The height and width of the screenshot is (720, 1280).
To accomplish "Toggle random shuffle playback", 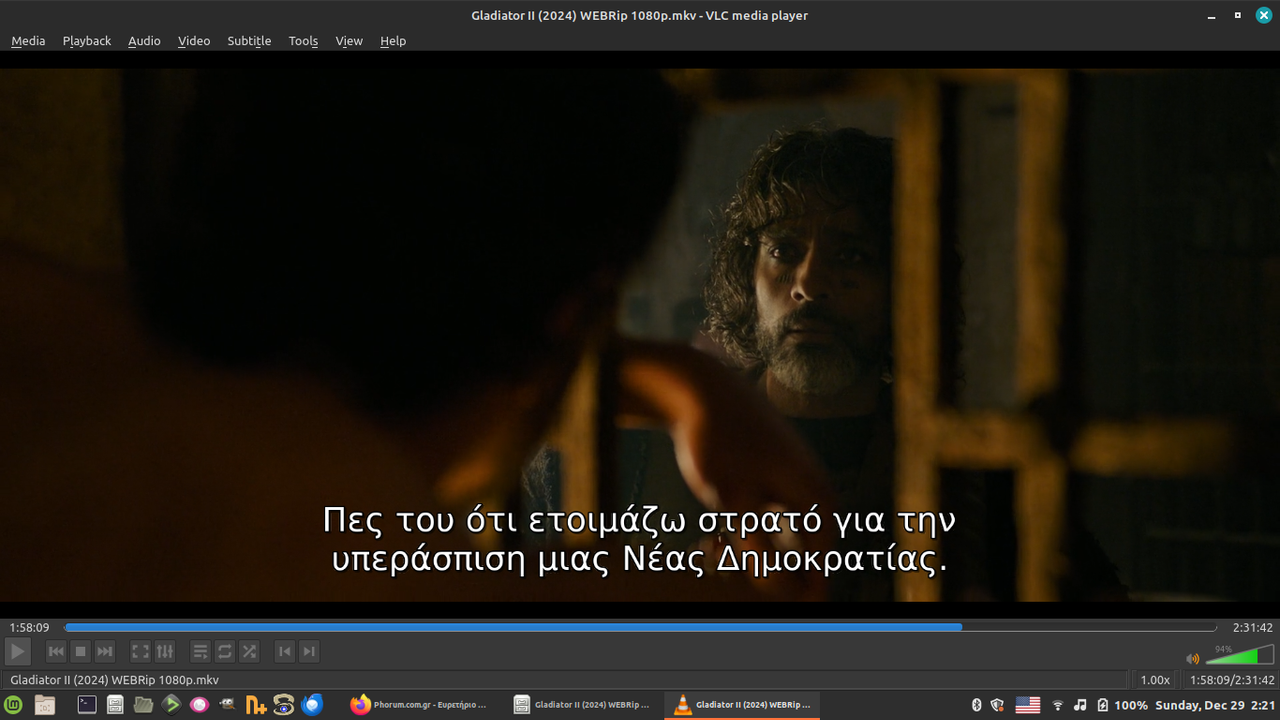I will click(249, 652).
